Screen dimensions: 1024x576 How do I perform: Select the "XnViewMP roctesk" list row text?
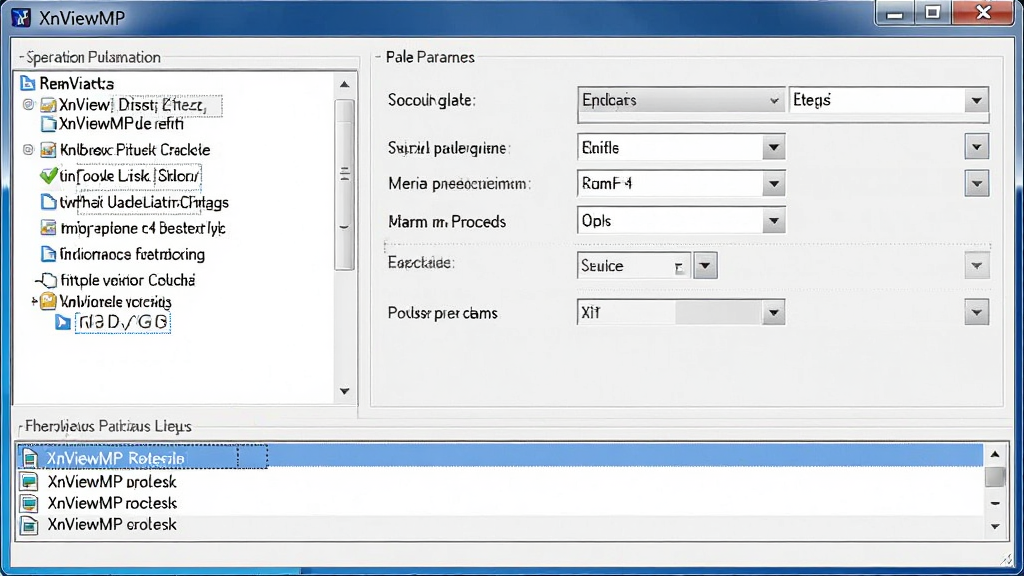(112, 504)
